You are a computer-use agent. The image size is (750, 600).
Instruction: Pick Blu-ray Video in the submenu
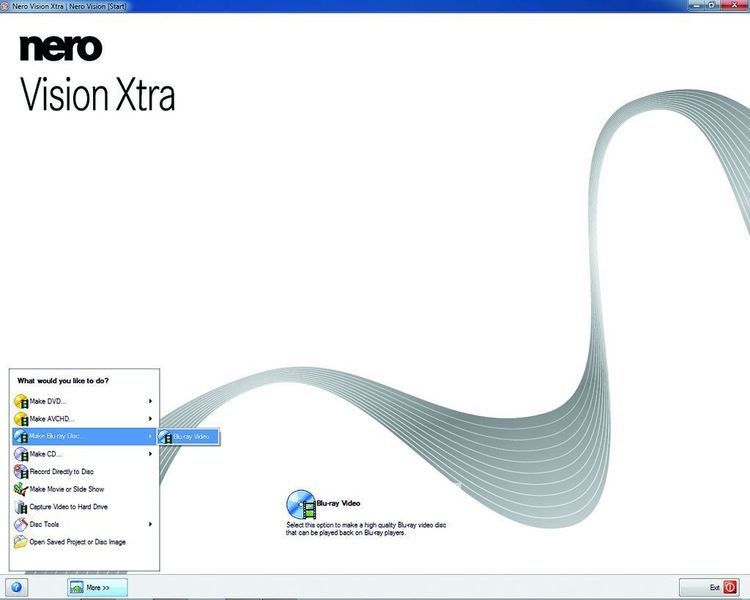click(x=188, y=436)
